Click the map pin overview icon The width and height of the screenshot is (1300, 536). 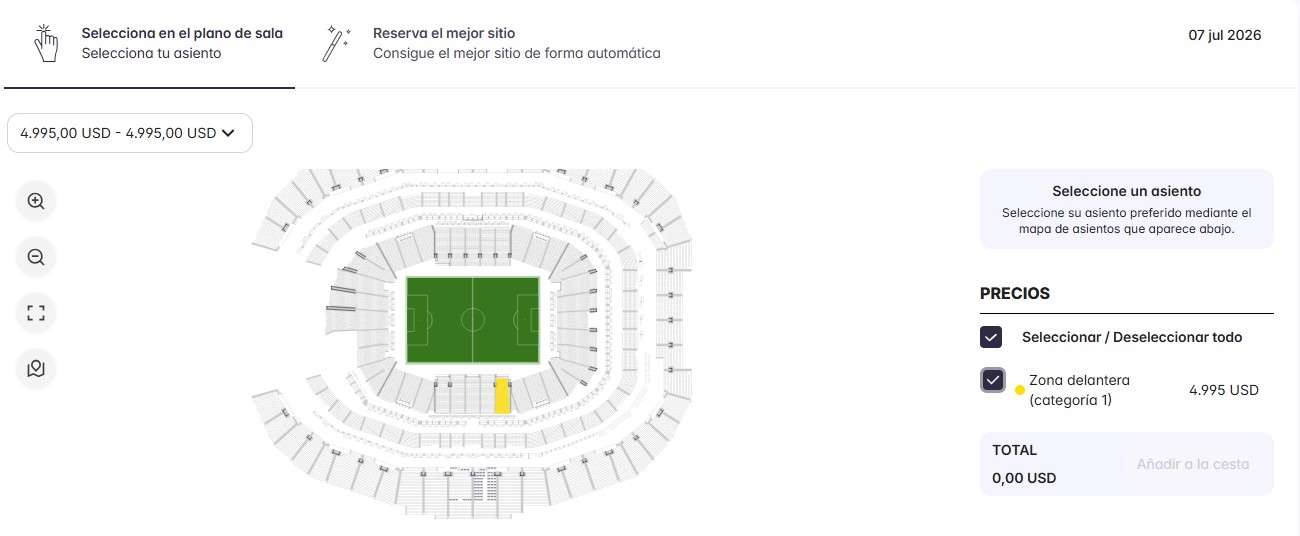(x=36, y=369)
